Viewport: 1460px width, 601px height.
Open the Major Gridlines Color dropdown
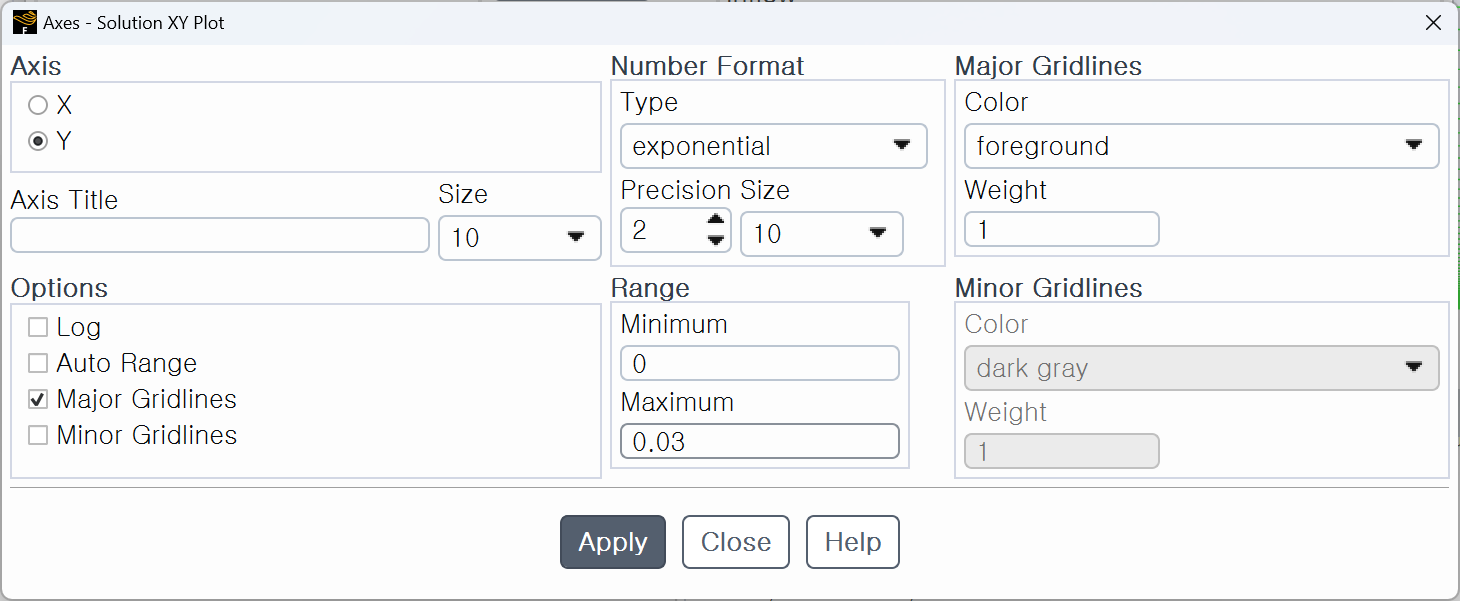pyautogui.click(x=1201, y=146)
